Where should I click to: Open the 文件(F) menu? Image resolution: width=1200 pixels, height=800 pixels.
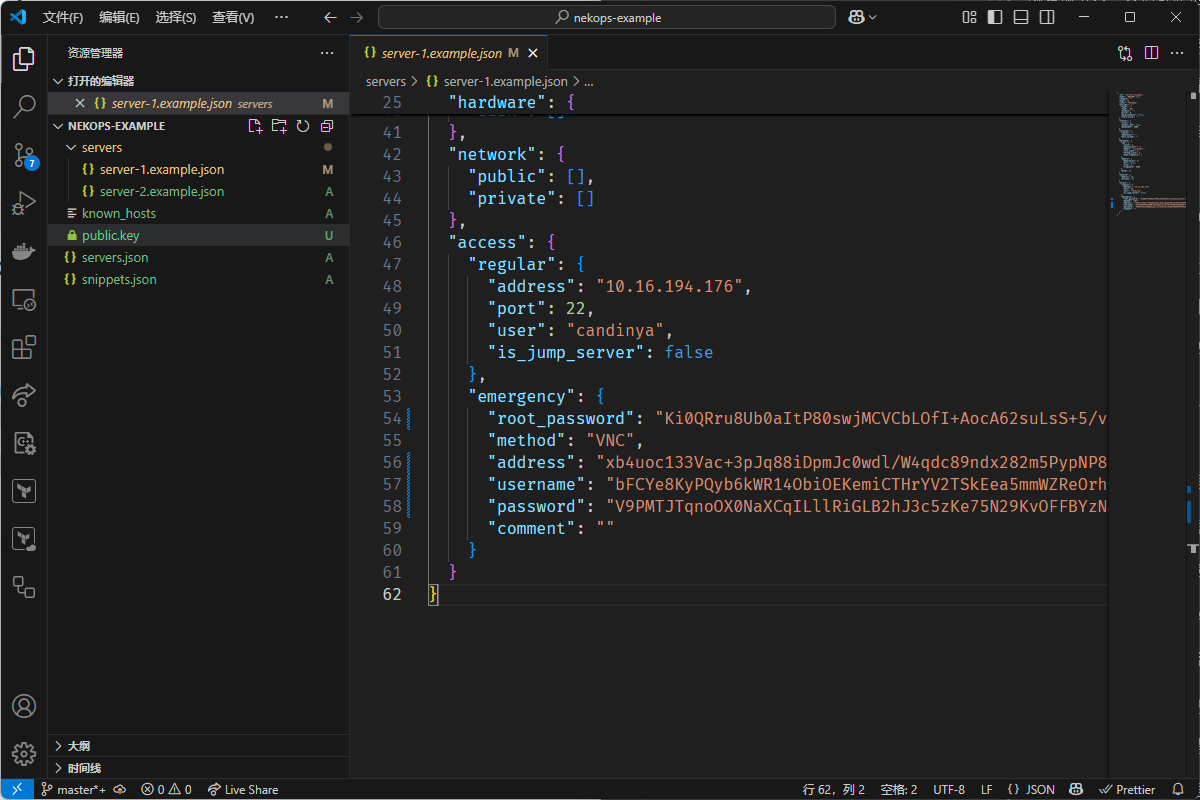pos(63,17)
